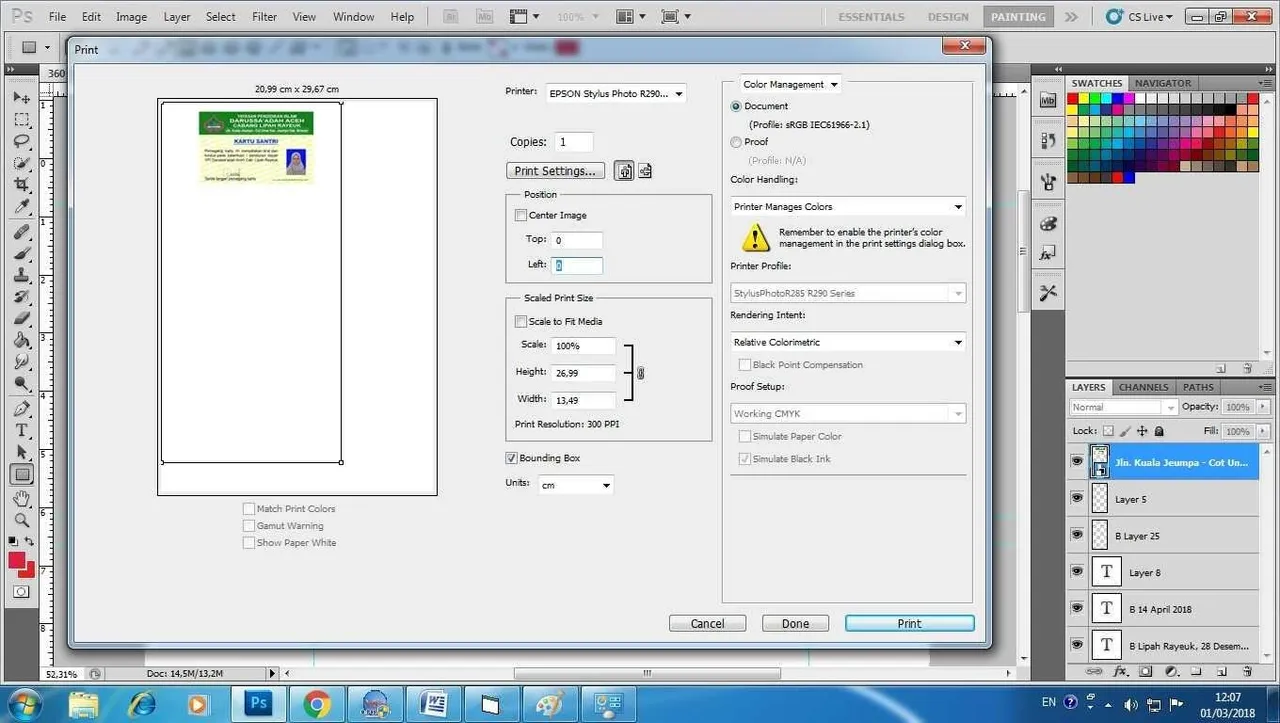Click the add layer mask icon
Screen dimensions: 1280x723
tap(1146, 671)
